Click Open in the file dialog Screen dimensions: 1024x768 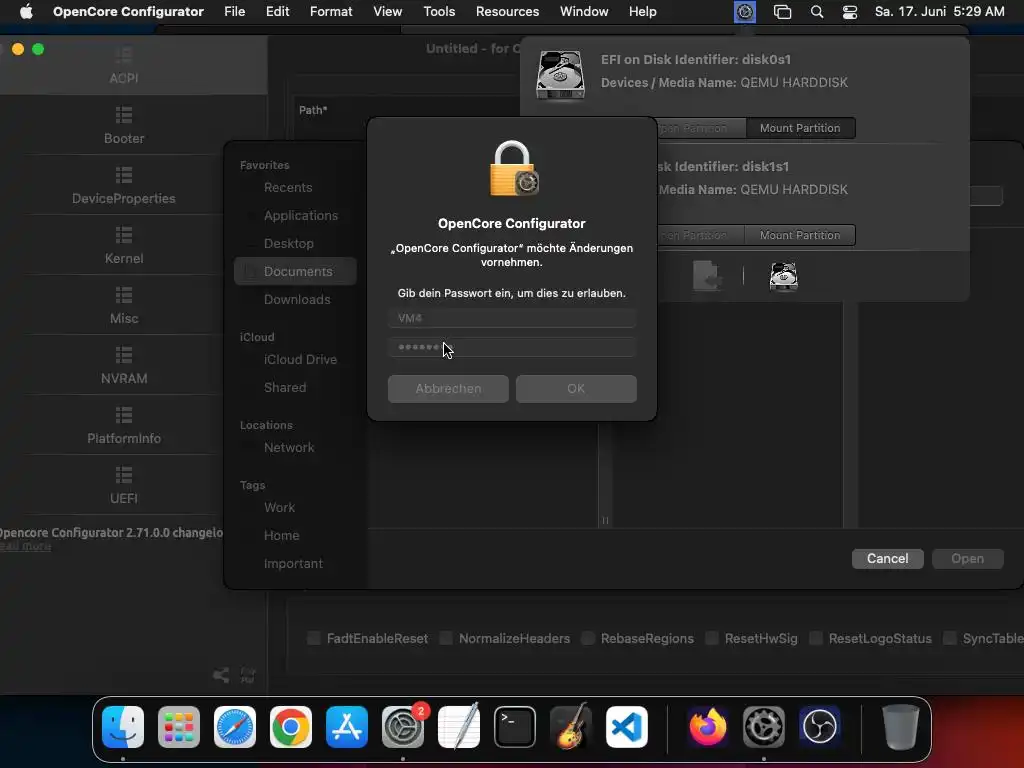967,558
